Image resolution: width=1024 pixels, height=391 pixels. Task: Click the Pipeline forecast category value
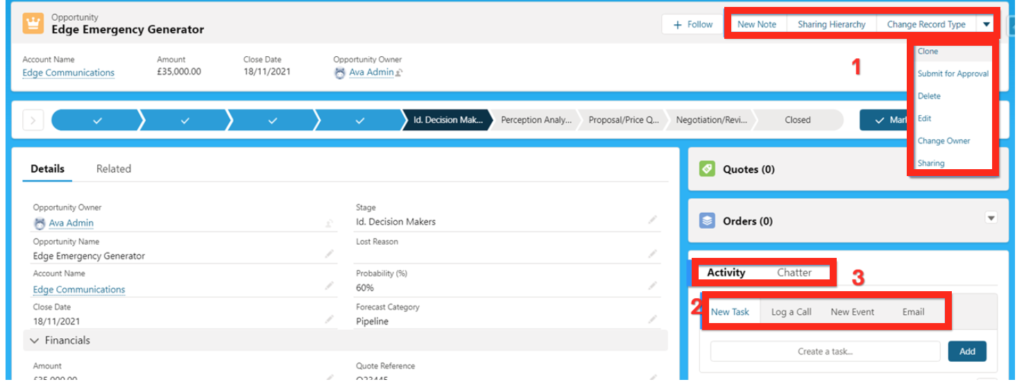tap(372, 321)
